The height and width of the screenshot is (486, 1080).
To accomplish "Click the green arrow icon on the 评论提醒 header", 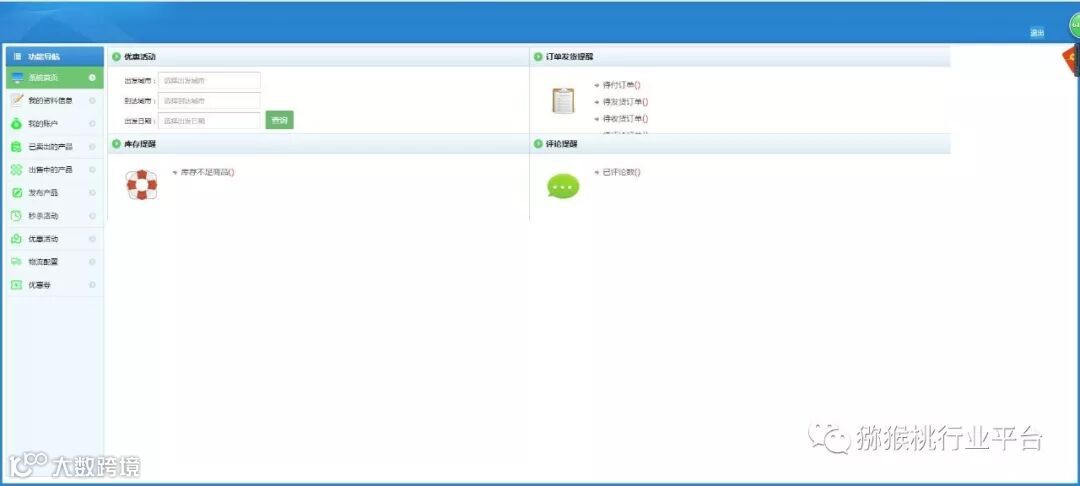I will click(539, 144).
